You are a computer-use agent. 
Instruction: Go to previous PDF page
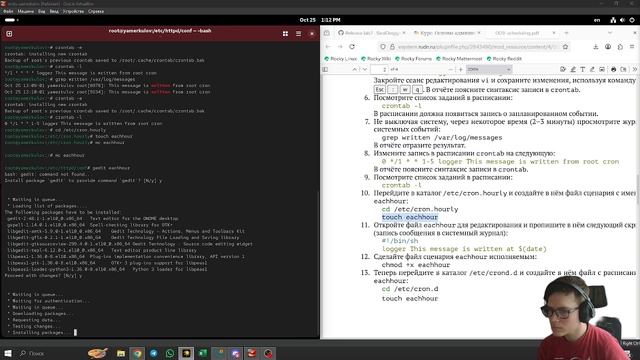click(354, 69)
